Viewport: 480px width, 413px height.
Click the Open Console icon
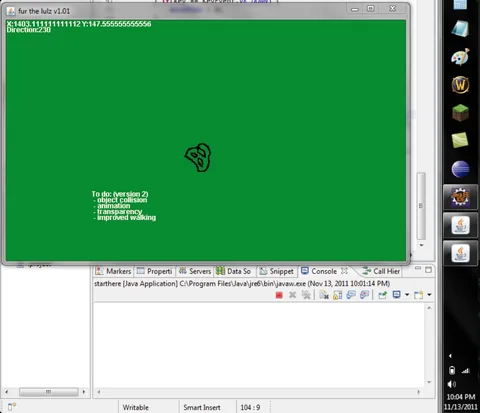point(418,295)
